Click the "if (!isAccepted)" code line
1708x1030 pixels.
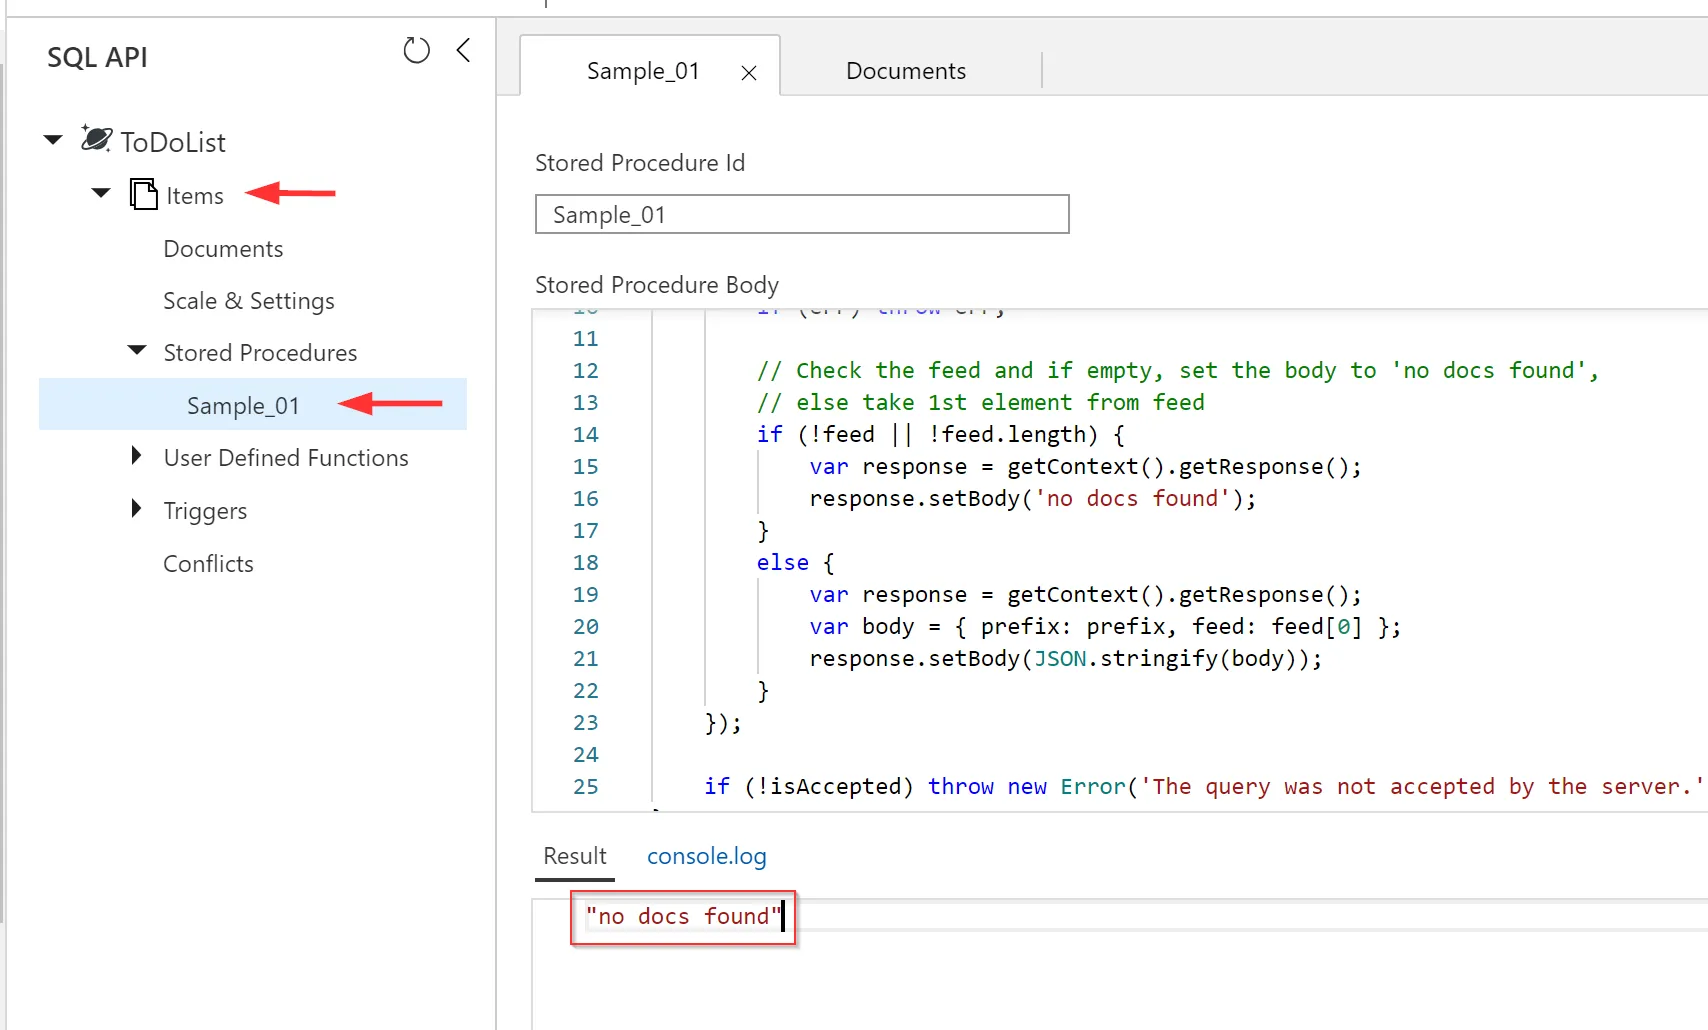(x=1204, y=787)
